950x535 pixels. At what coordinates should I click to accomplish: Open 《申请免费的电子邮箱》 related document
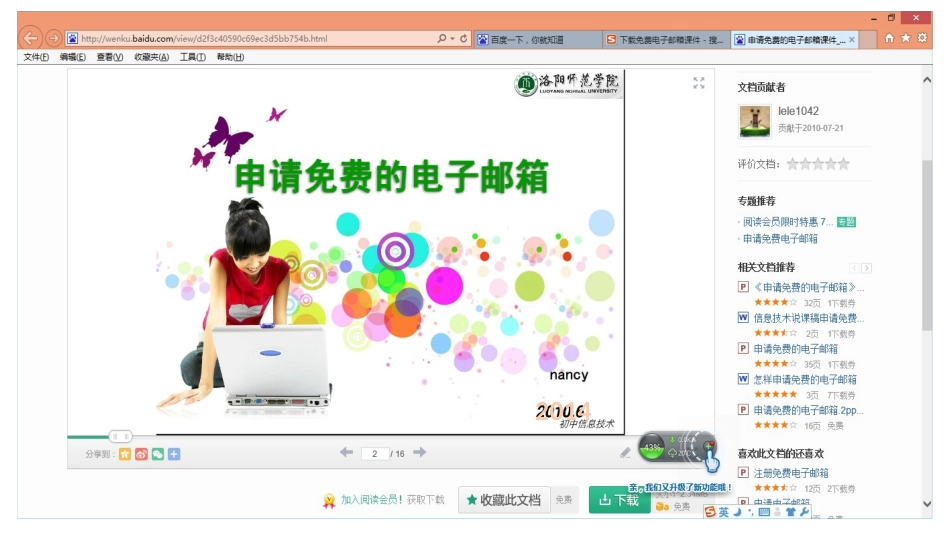808,287
